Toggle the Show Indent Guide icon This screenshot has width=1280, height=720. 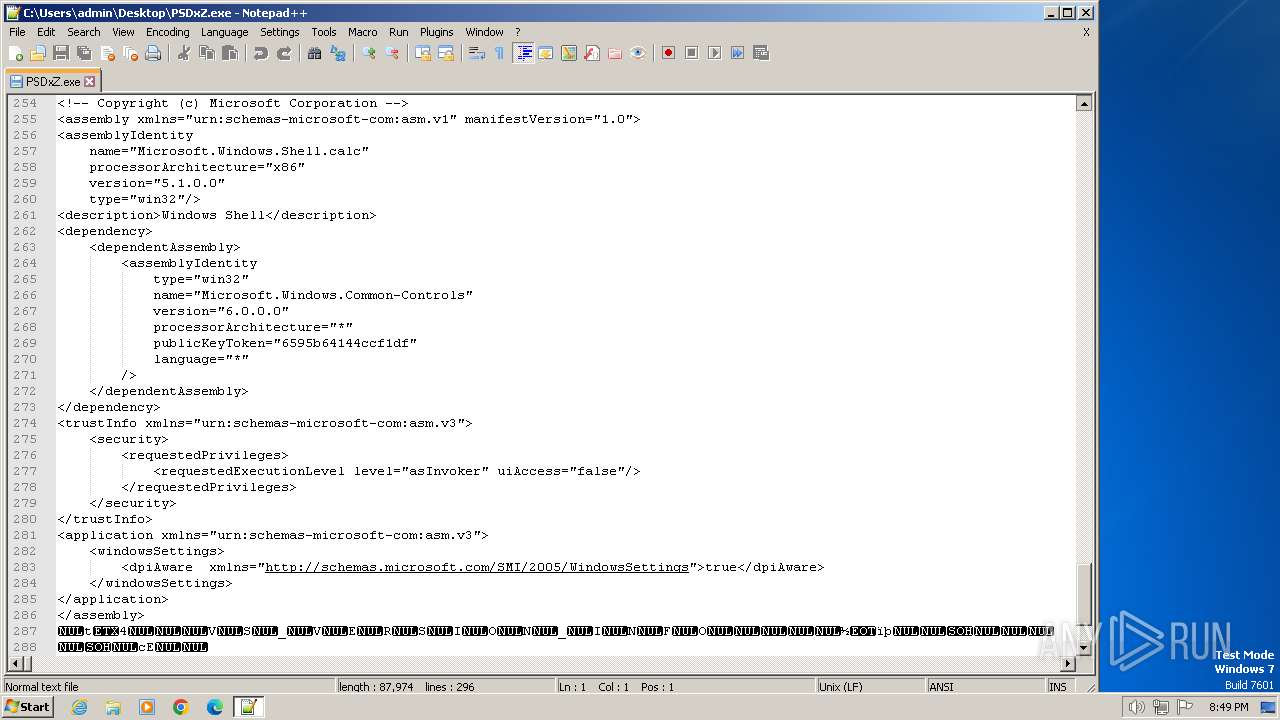(523, 53)
